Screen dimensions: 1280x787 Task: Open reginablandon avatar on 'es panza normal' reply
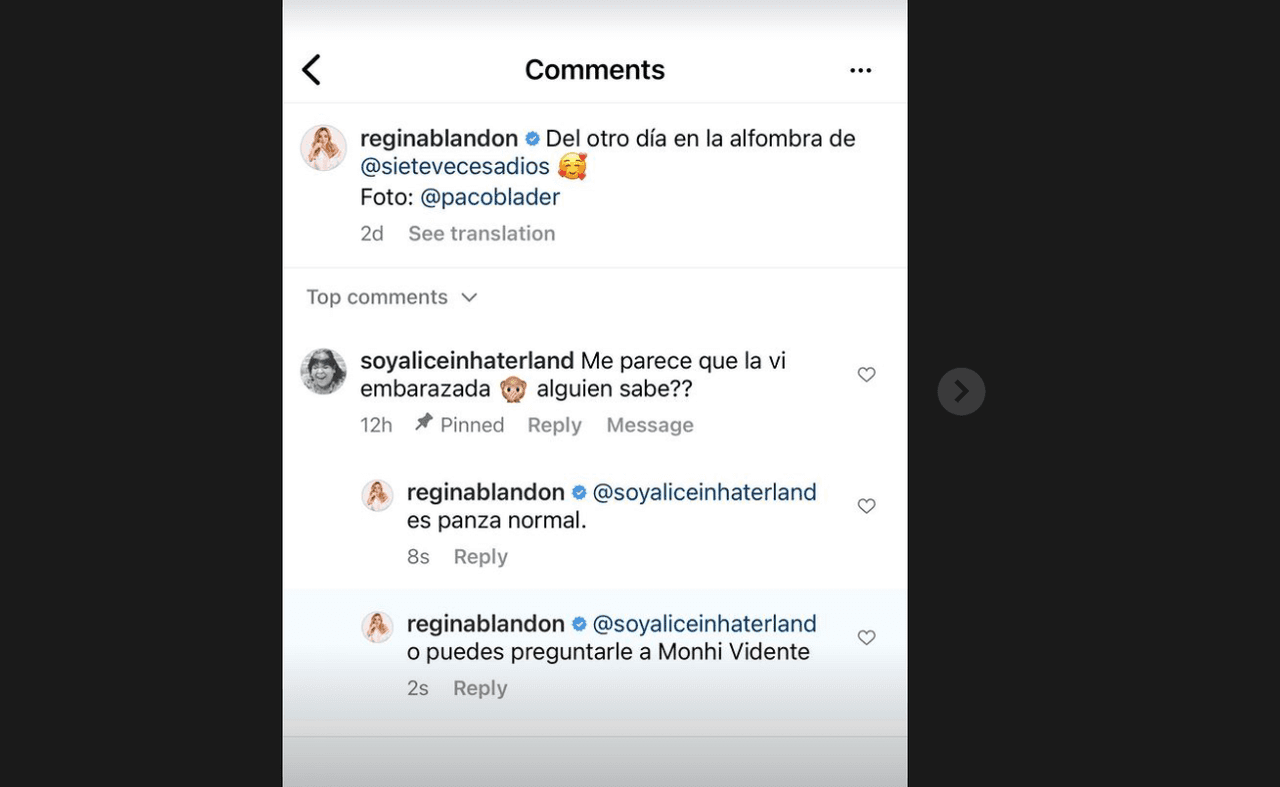(x=377, y=495)
